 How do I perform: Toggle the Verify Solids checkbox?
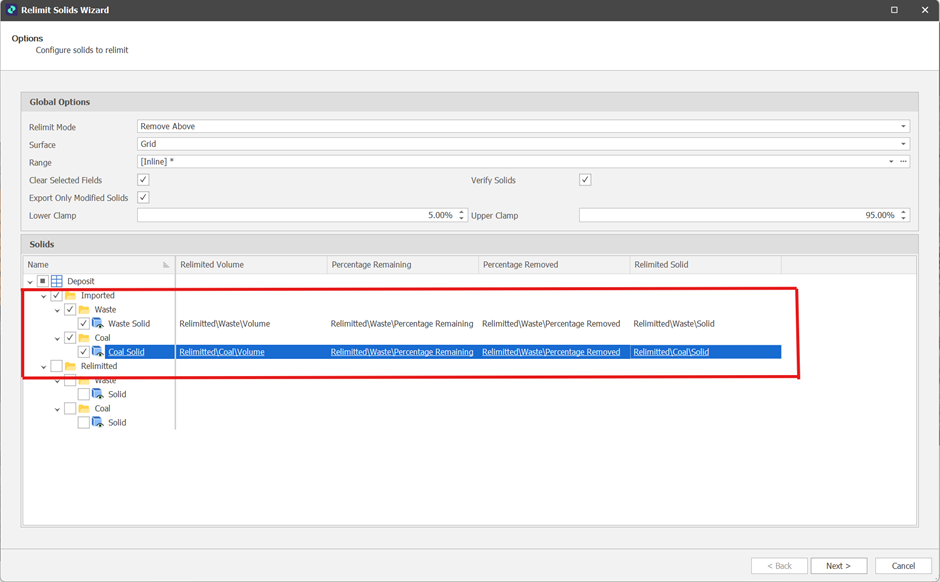(x=585, y=180)
